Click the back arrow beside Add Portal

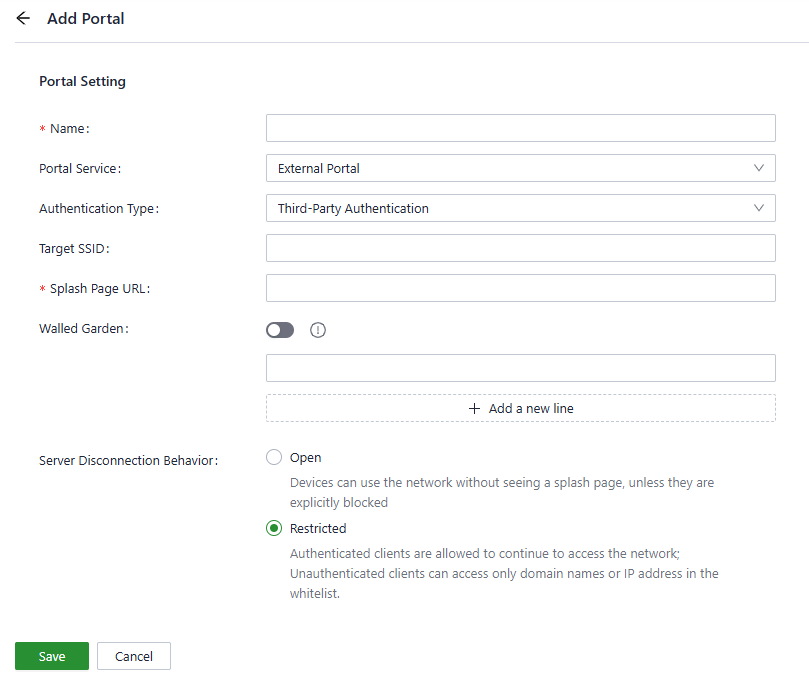click(23, 18)
